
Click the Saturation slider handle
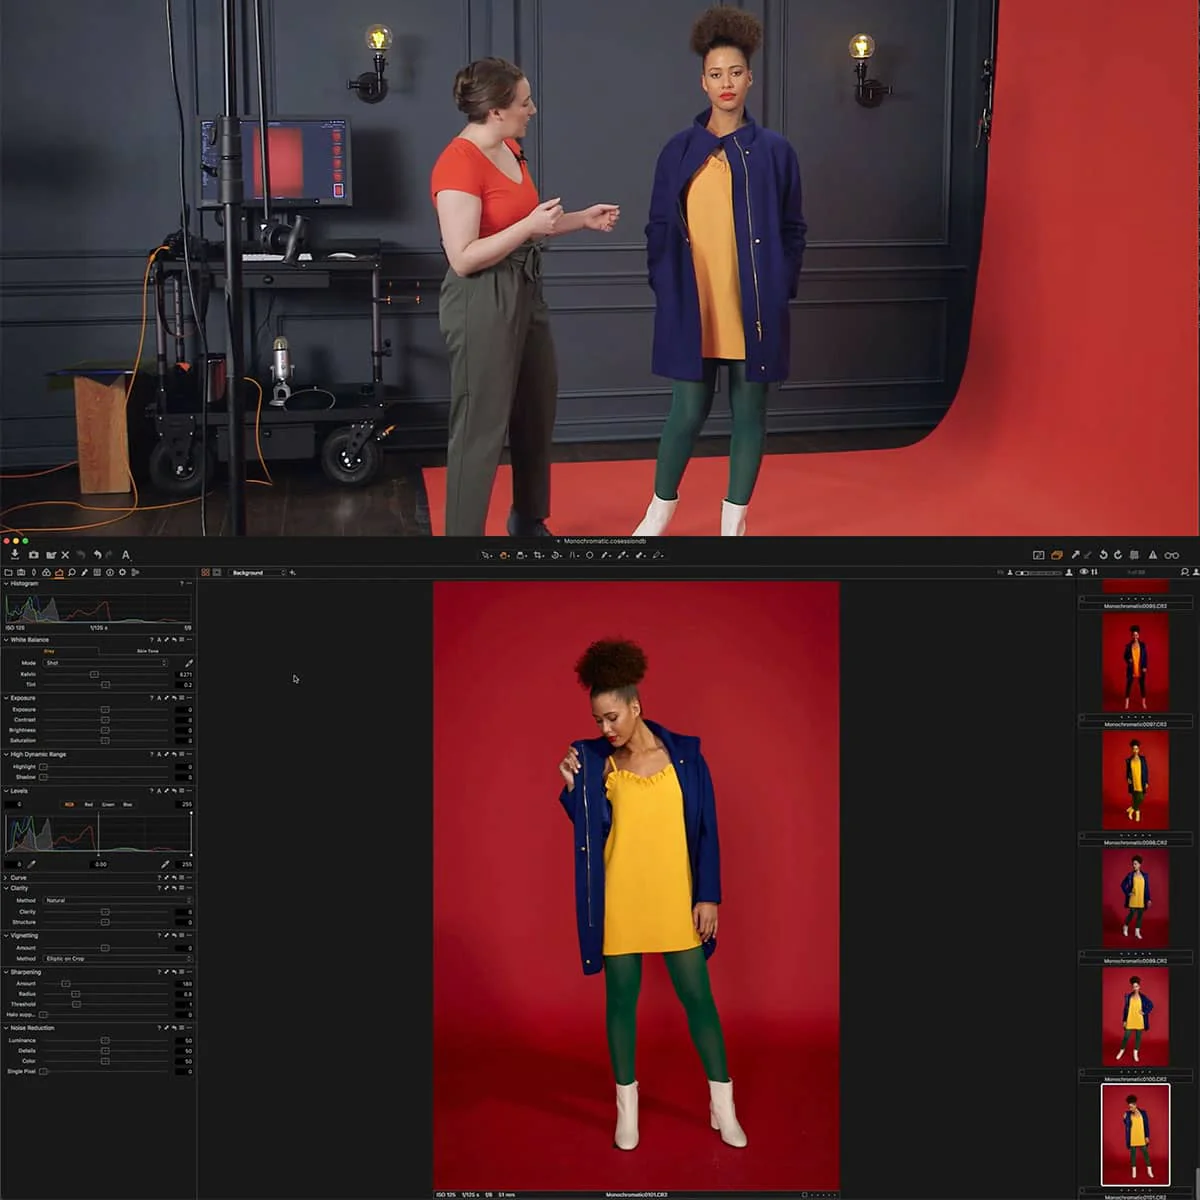tap(105, 741)
